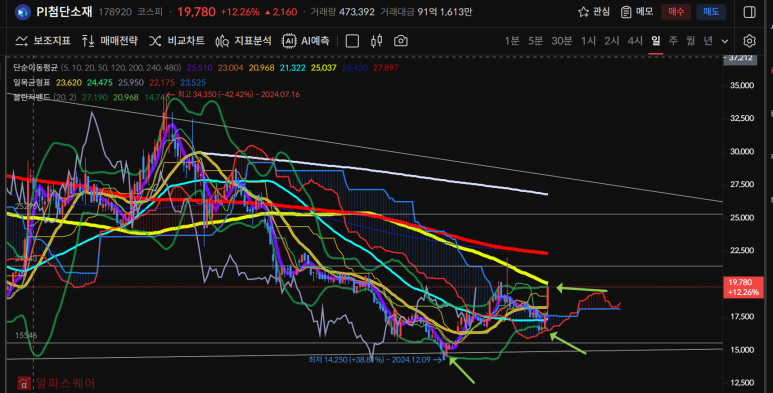The height and width of the screenshot is (393, 773).
Task: Click moving average value 23,004
Action: 230,68
